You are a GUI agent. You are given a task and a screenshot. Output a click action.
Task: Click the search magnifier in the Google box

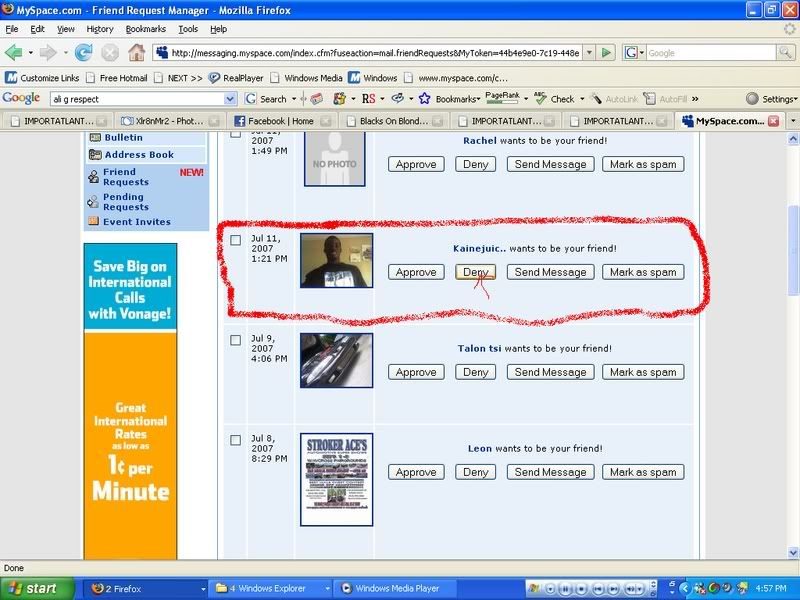(785, 53)
